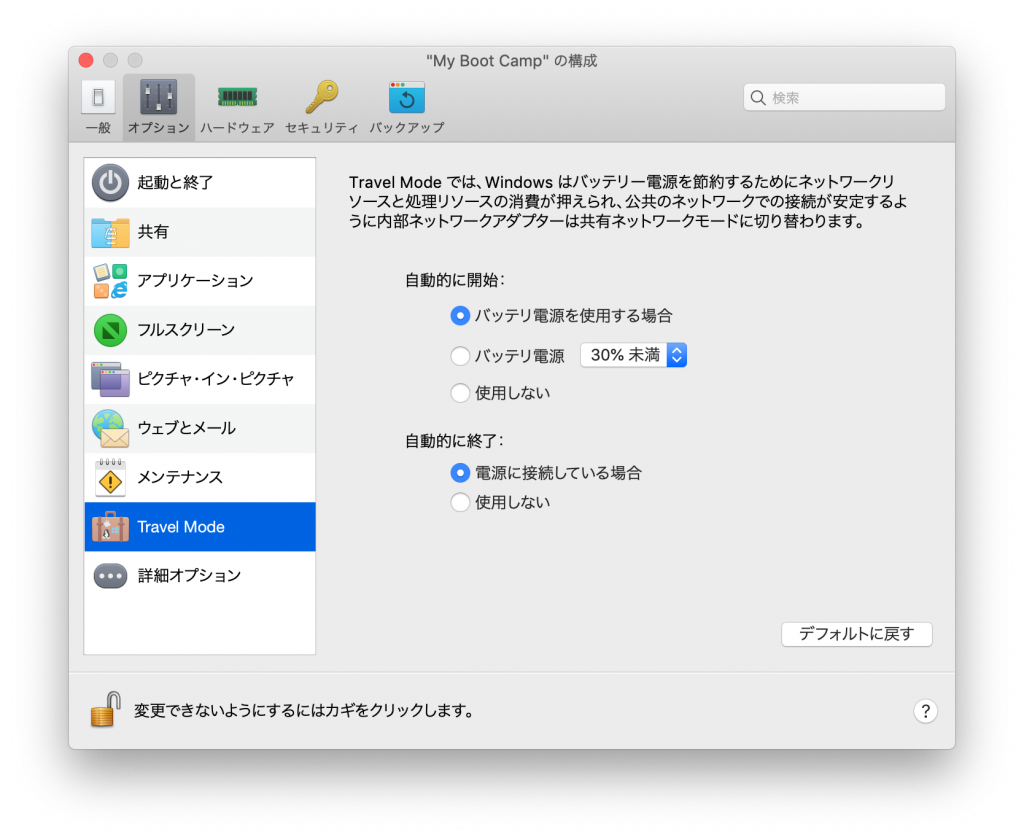Click the ウェブとメール globe envelope icon

(x=110, y=428)
